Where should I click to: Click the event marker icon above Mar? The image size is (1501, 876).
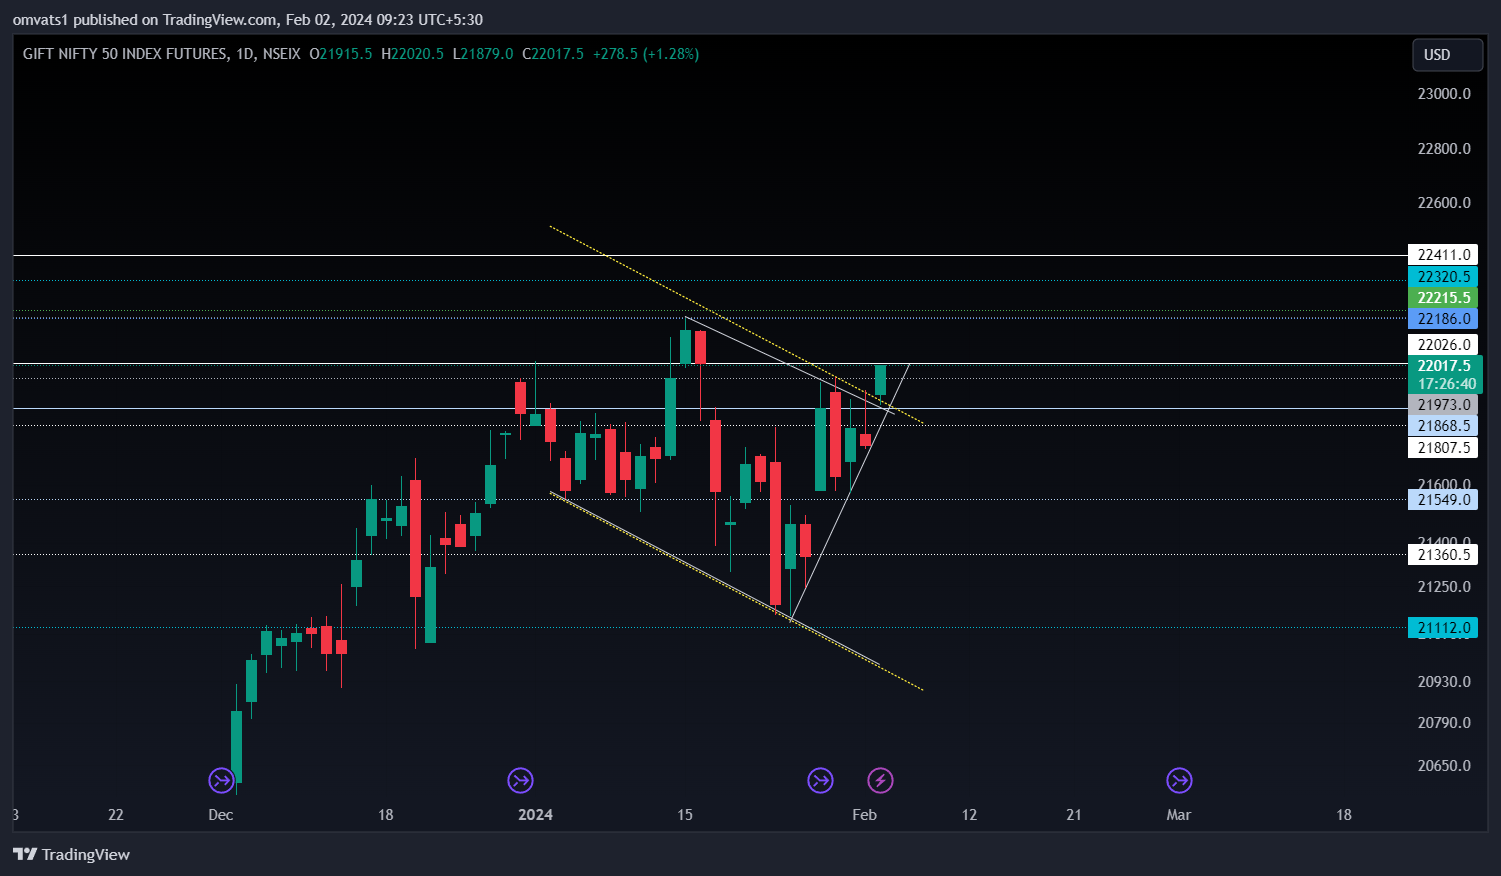click(x=1179, y=780)
